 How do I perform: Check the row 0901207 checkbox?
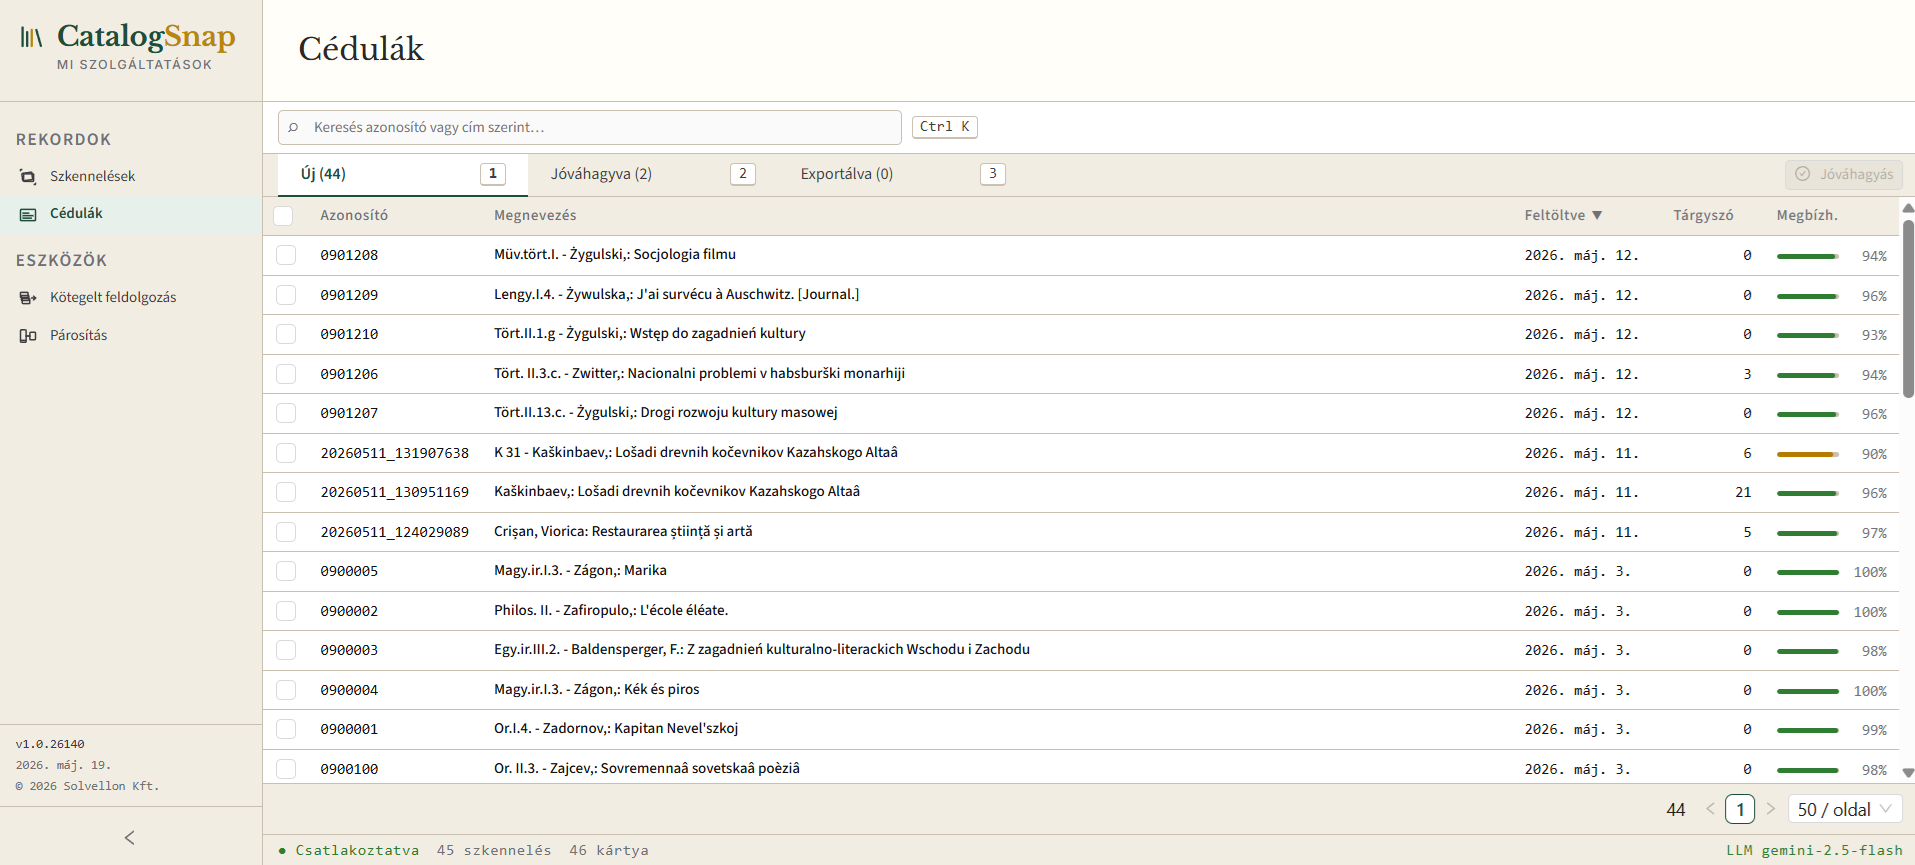pyautogui.click(x=286, y=413)
